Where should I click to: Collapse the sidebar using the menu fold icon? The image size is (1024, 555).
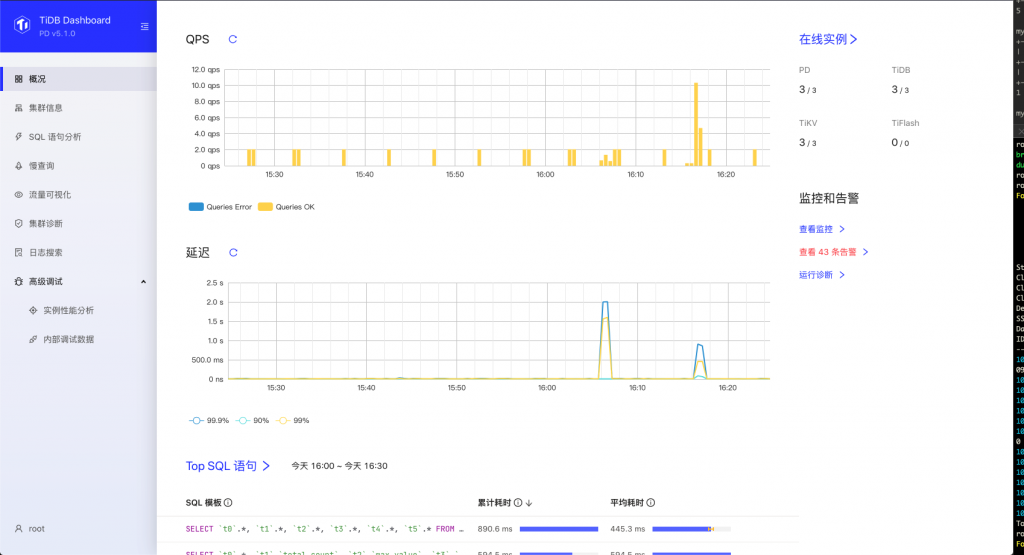(144, 27)
